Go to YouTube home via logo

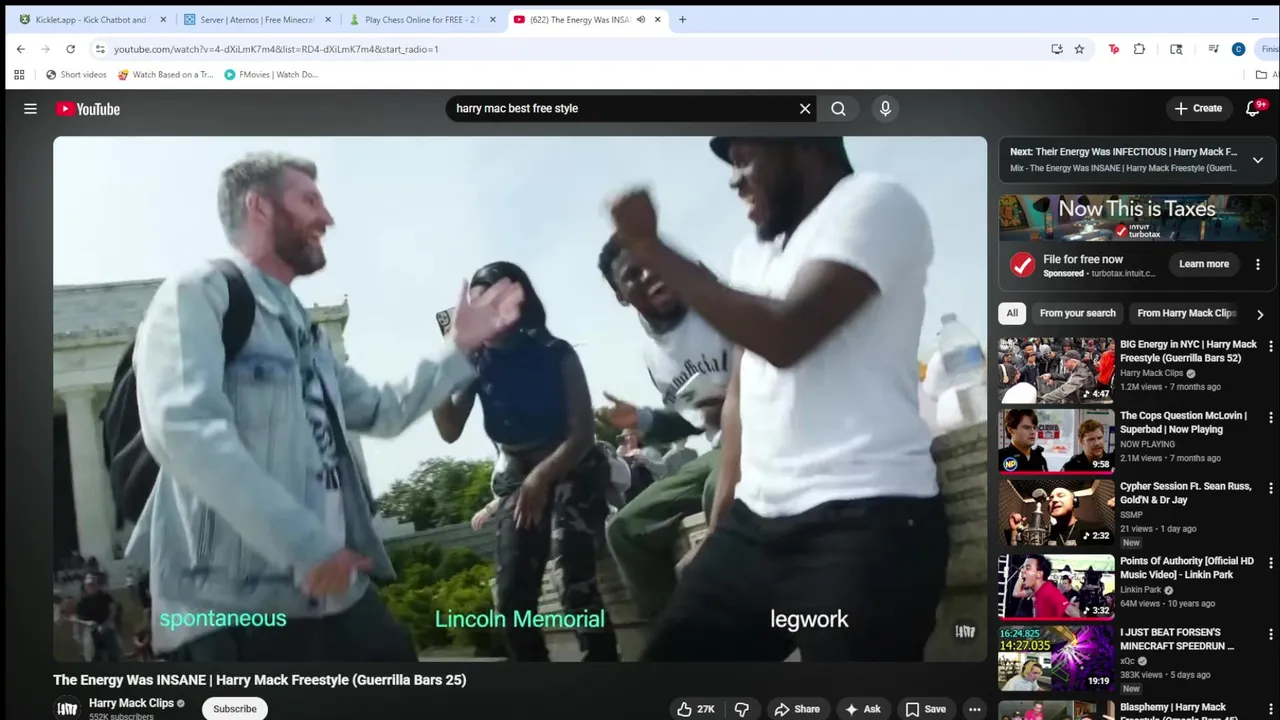[88, 109]
